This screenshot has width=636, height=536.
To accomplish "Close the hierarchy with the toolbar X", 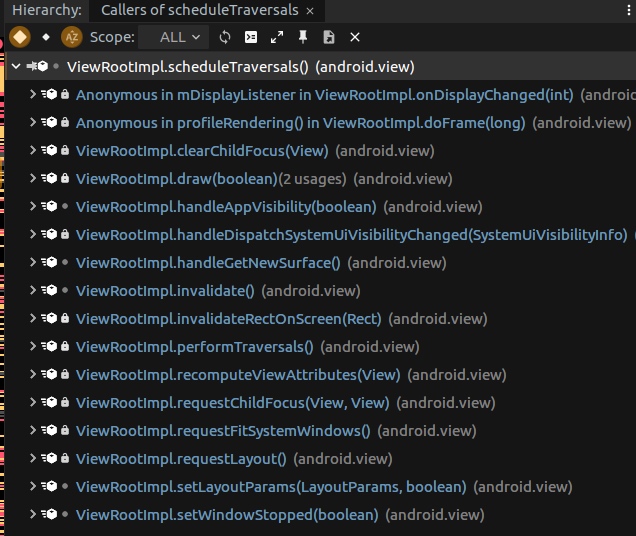I will click(355, 37).
